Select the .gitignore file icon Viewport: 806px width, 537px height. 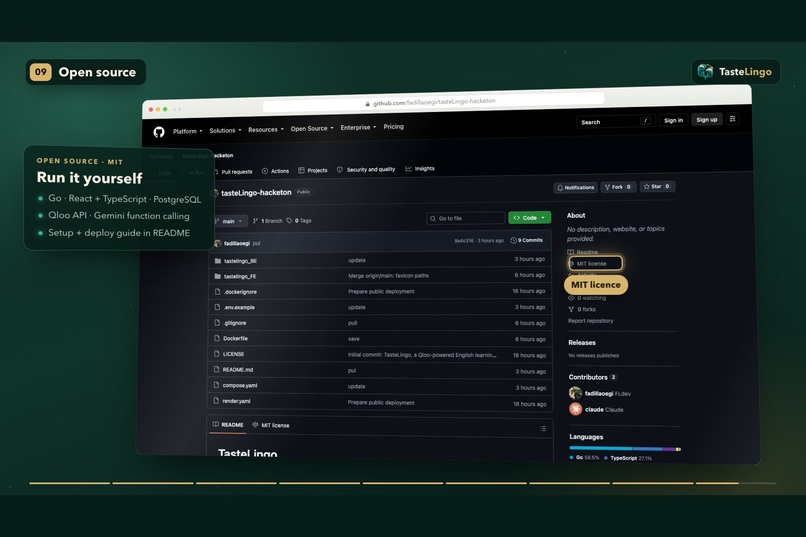pyautogui.click(x=217, y=323)
